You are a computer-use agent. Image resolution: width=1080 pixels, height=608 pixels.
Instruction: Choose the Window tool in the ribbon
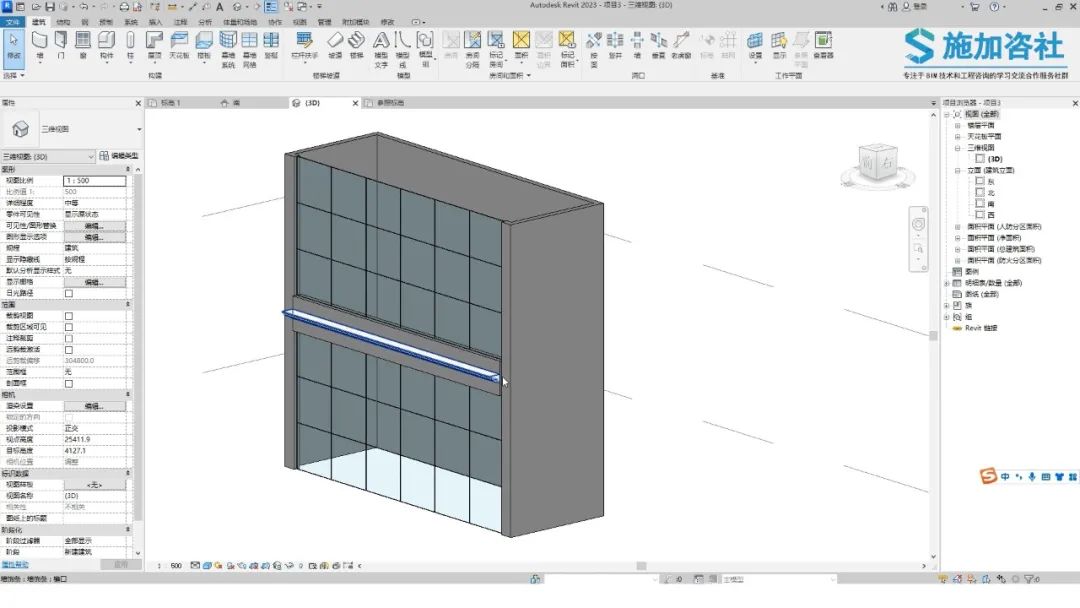(83, 45)
